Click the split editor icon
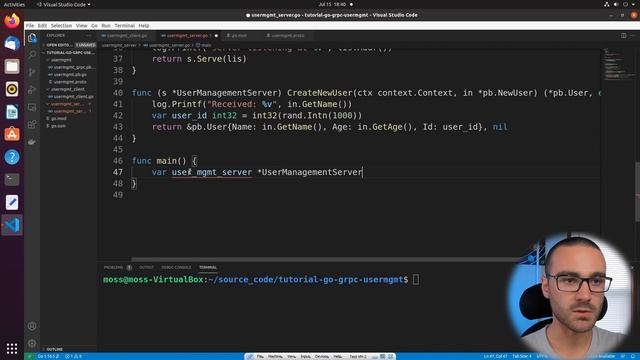Viewport: 640px width, 360px height. point(624,36)
